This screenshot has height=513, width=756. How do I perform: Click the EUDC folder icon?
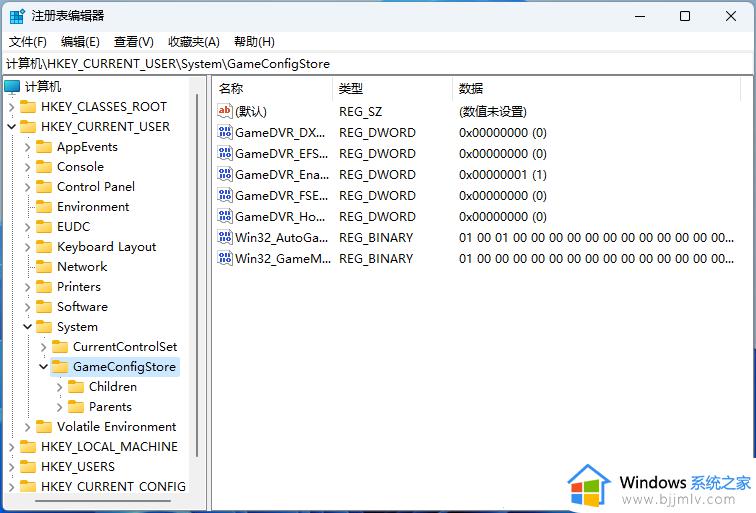tap(44, 227)
